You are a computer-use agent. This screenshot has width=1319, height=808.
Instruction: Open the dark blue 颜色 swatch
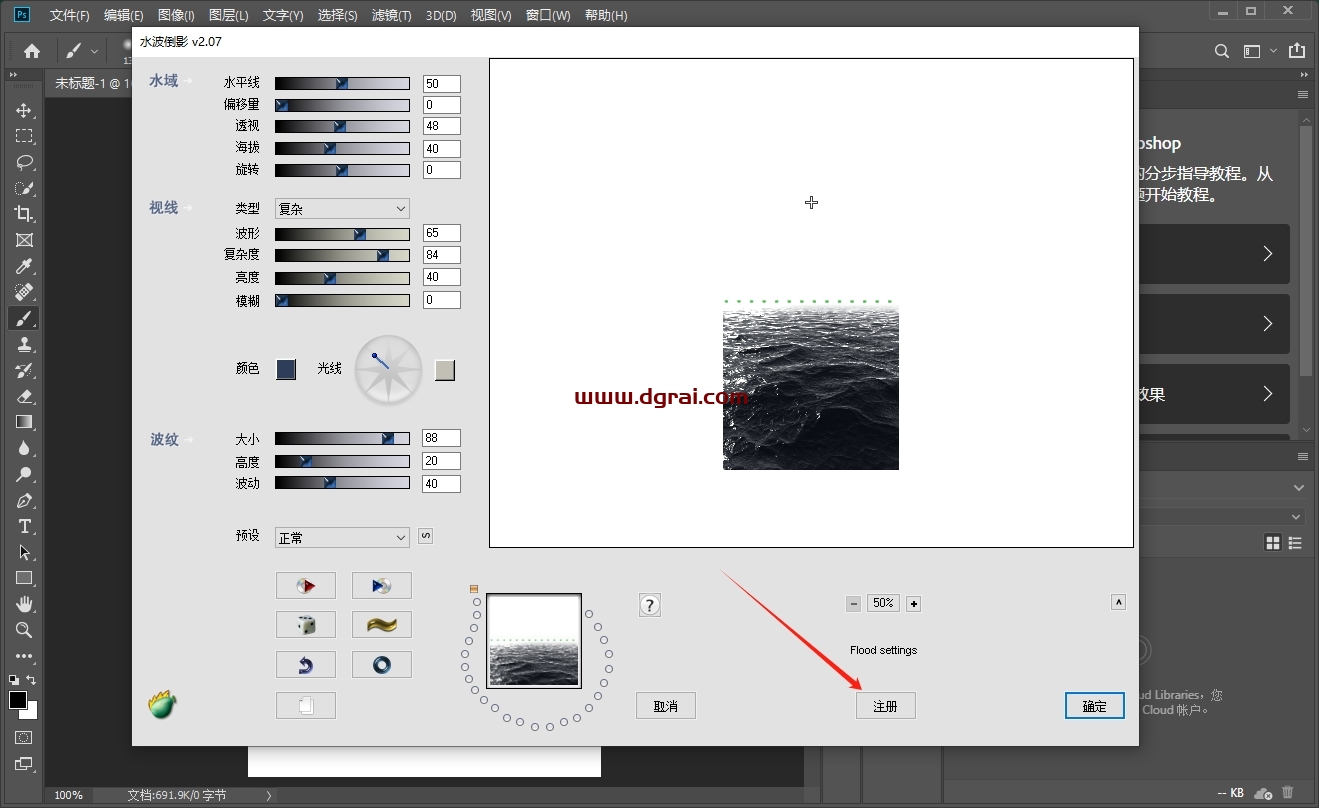pos(286,369)
